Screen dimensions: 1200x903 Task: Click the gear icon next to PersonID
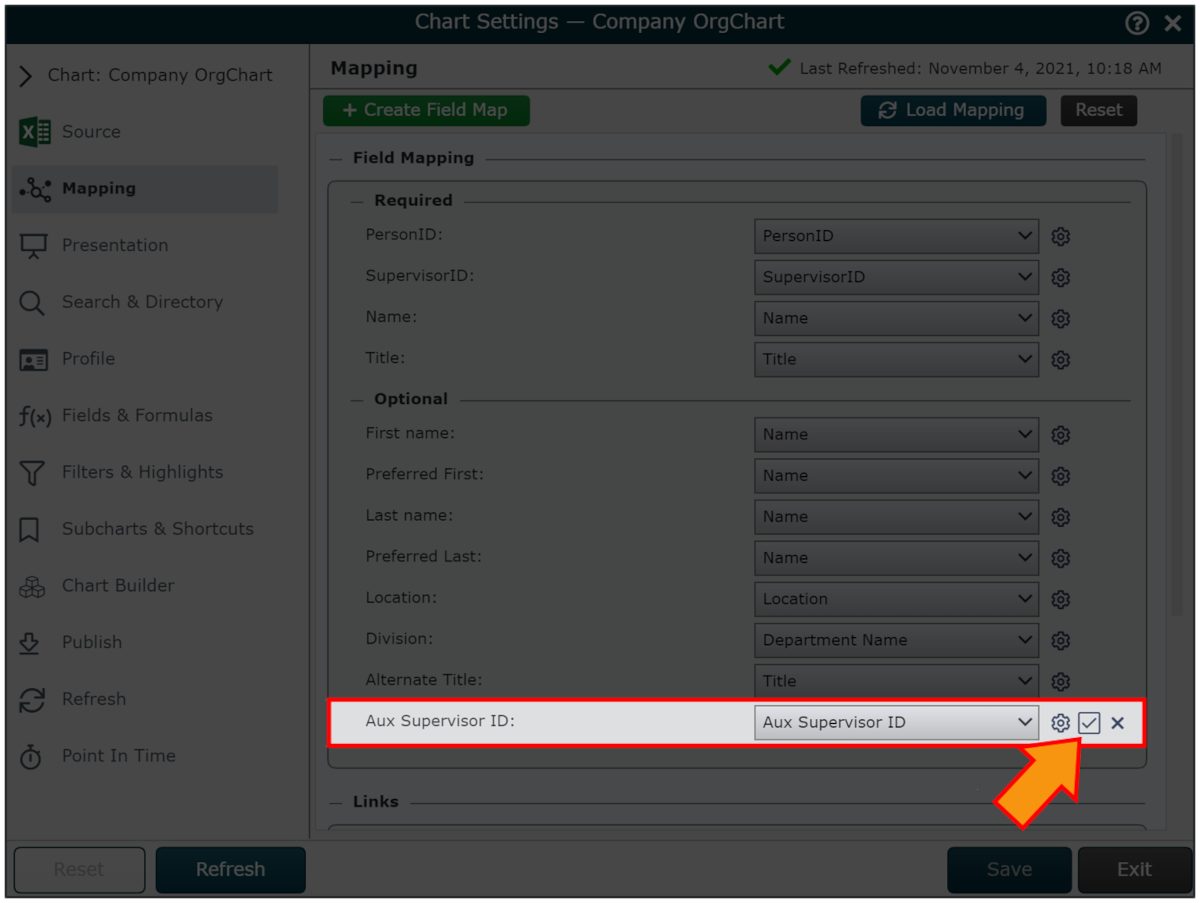pos(1061,237)
